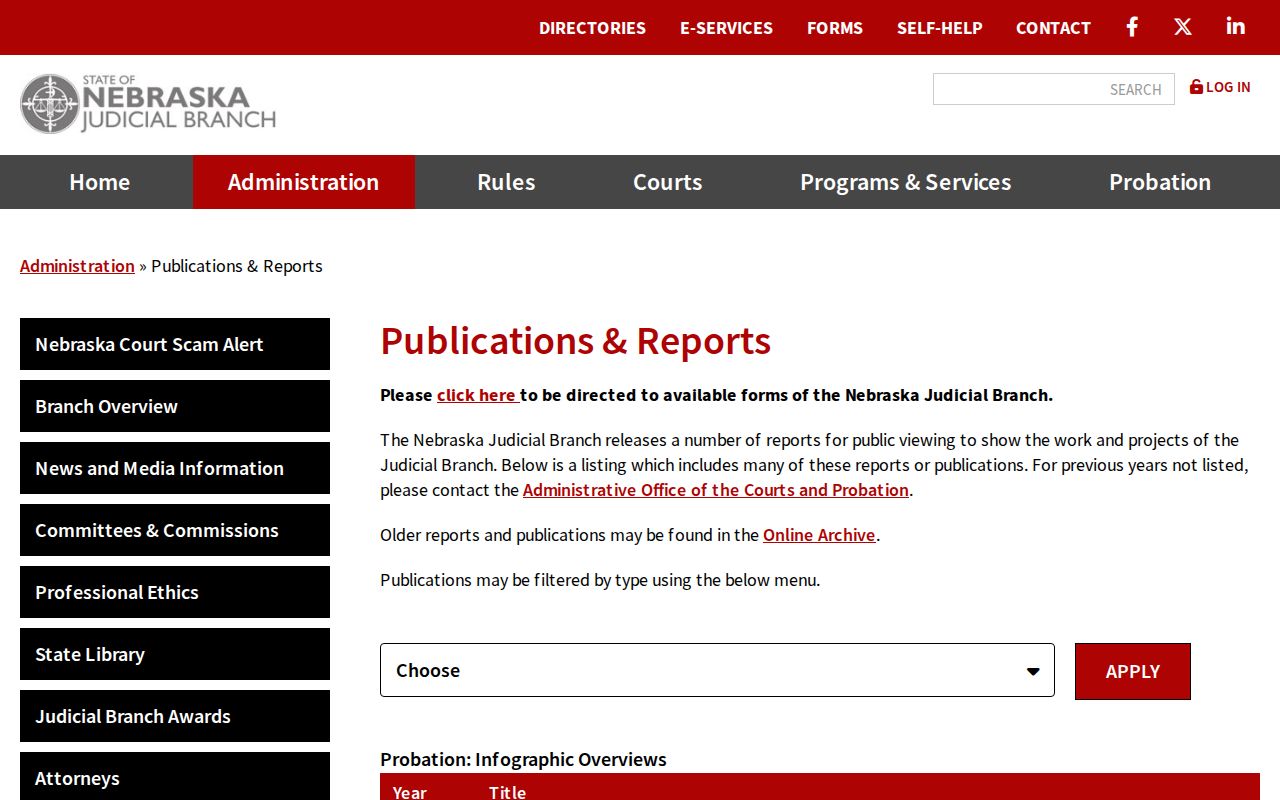Open the Courts navigation tab
The width and height of the screenshot is (1280, 800).
point(667,182)
